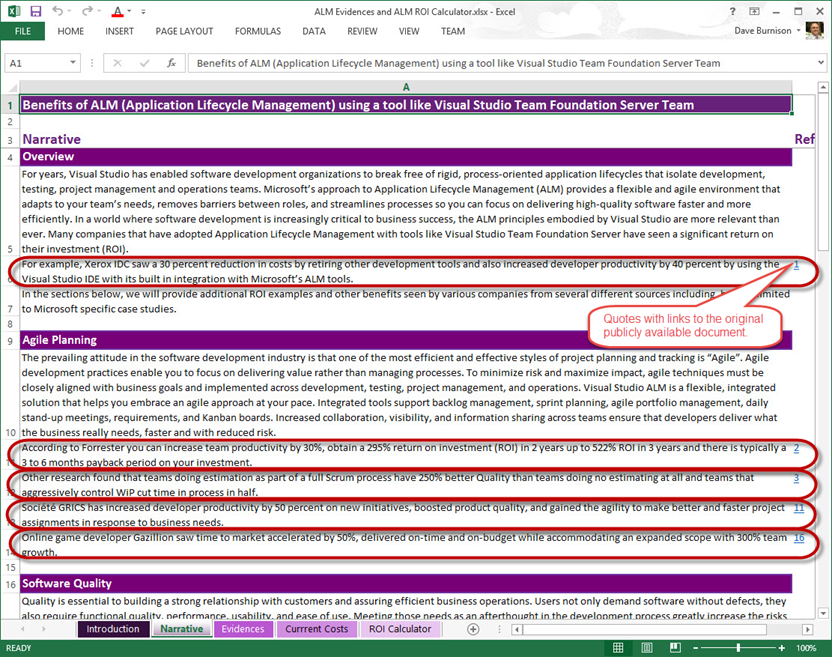832x657 pixels.
Task: Select the Narrative heading cell
Action: pyautogui.click(x=406, y=139)
